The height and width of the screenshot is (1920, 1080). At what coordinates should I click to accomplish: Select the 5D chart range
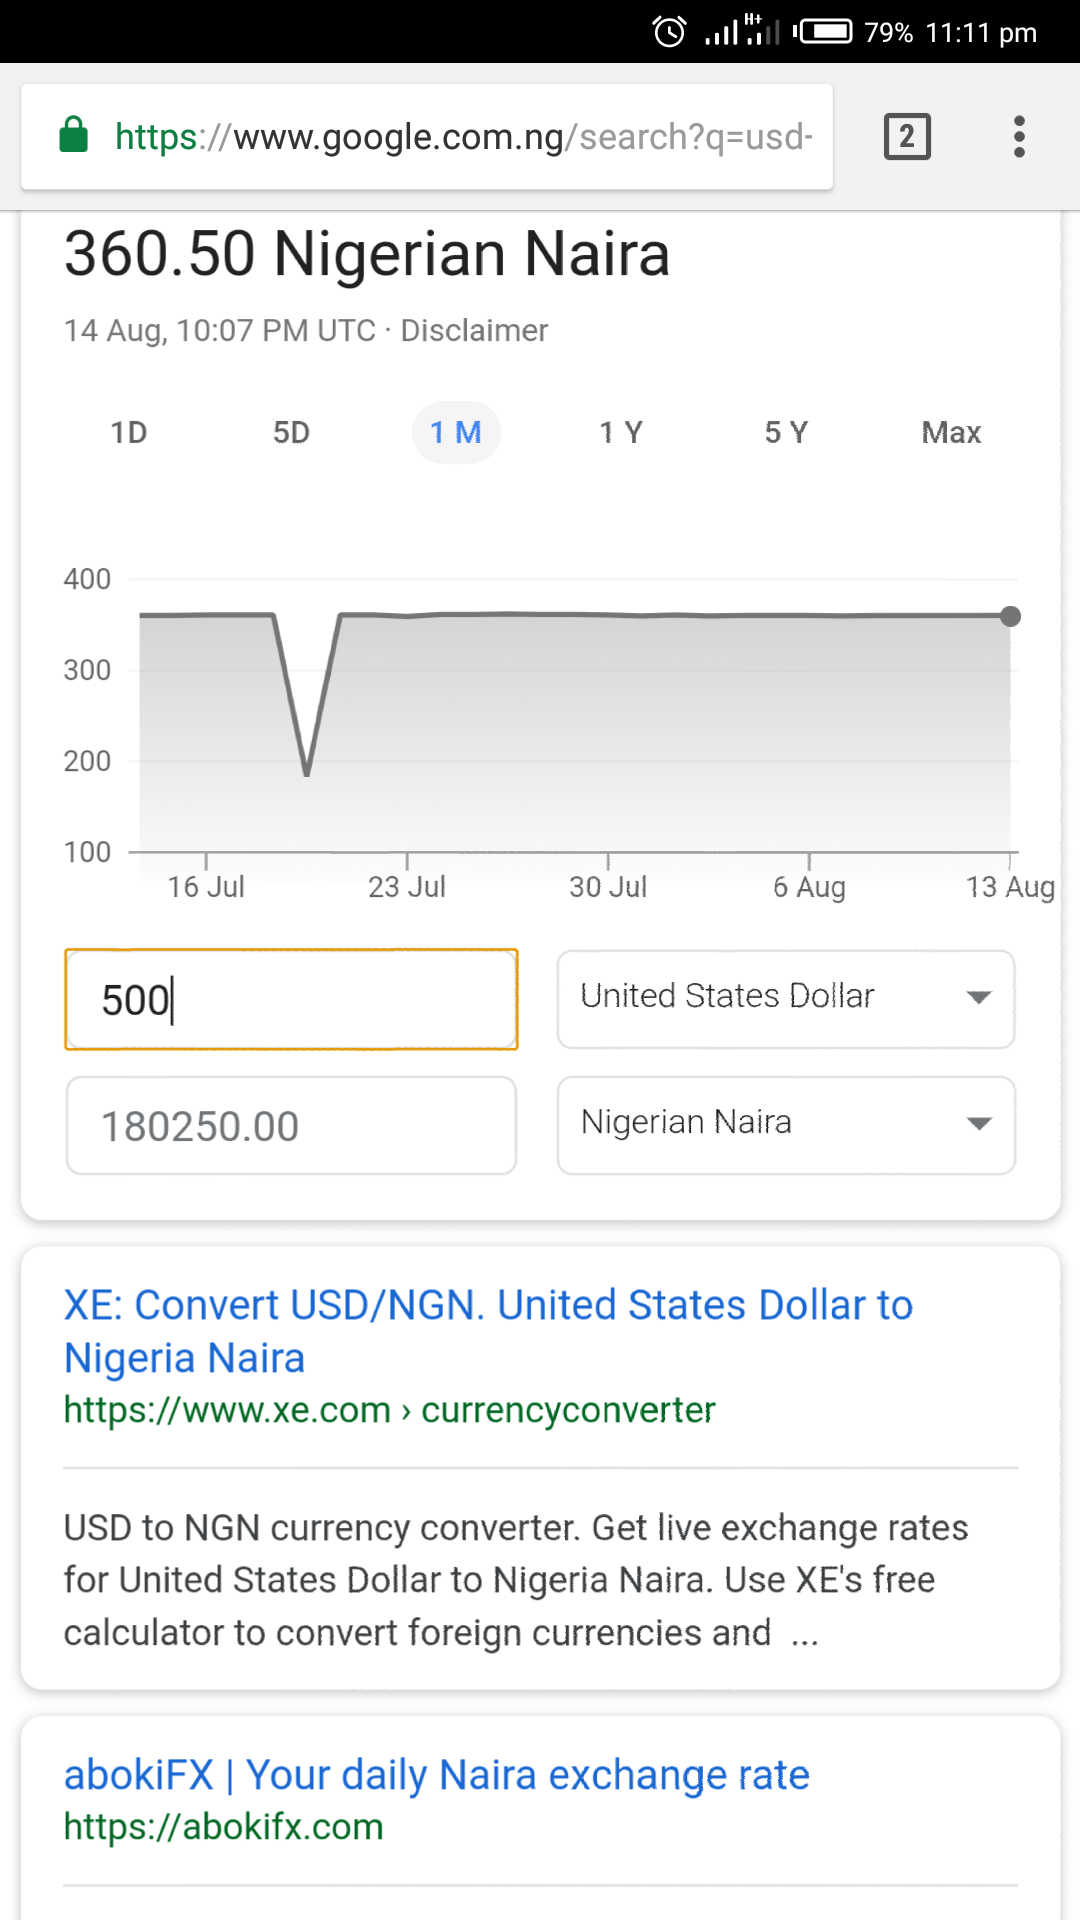tap(291, 432)
